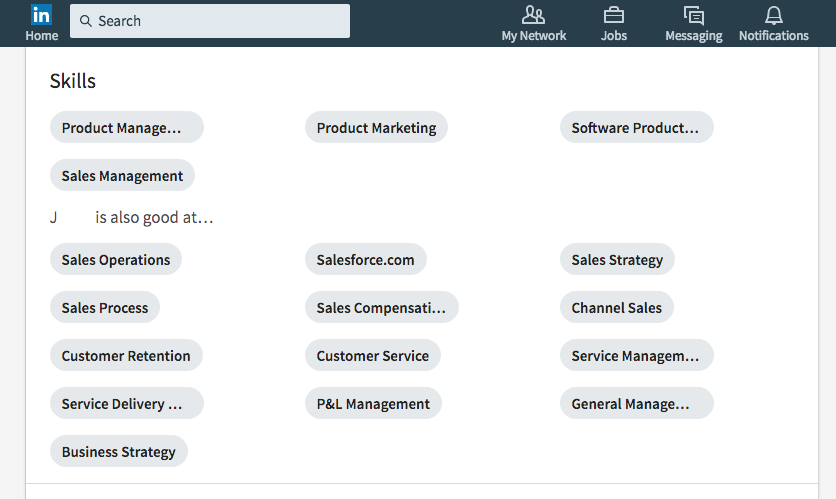This screenshot has width=836, height=499.
Task: Open the Sales Management skill
Action: (122, 175)
